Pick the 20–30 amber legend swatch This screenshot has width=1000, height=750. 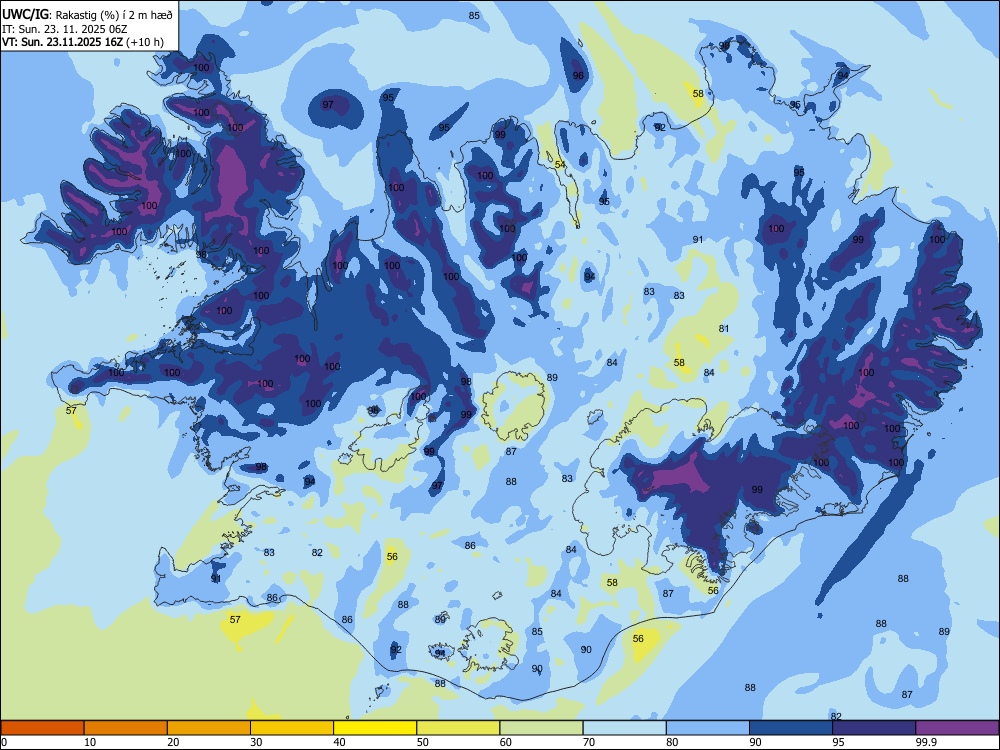tap(209, 728)
